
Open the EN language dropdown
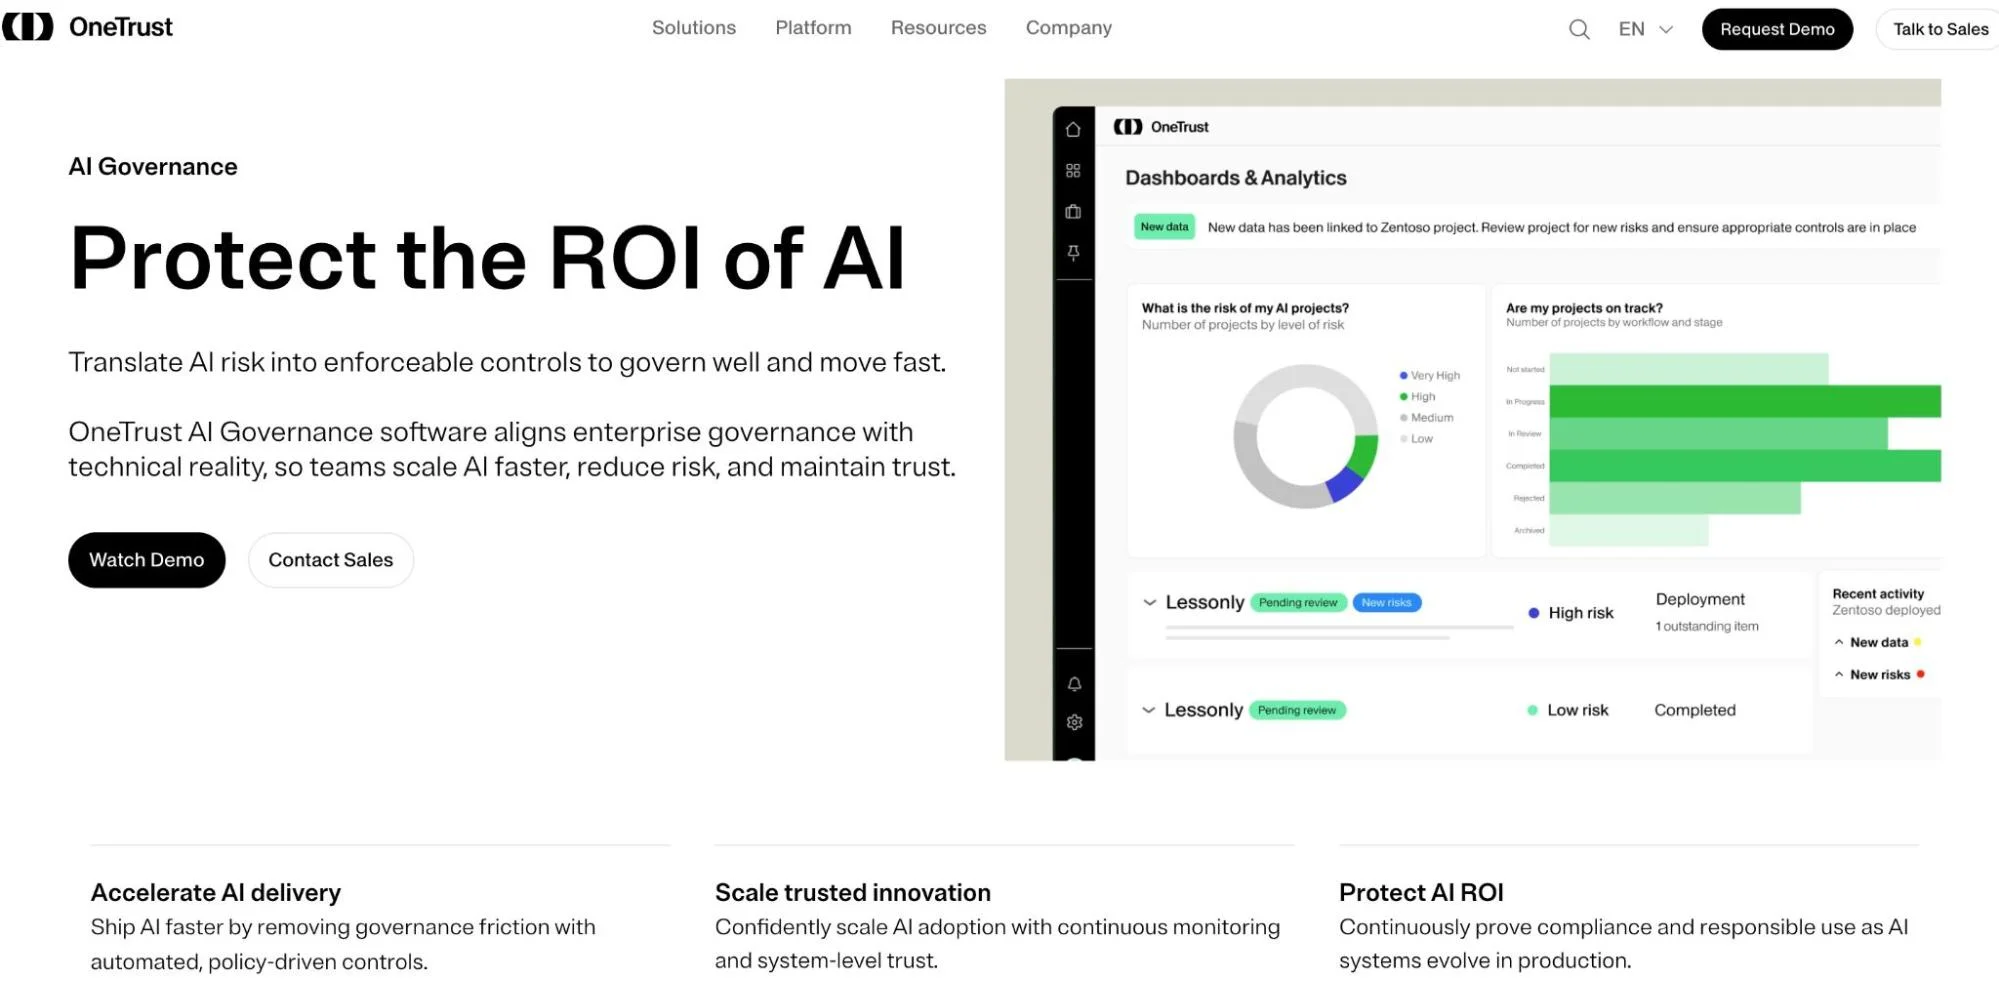point(1645,29)
